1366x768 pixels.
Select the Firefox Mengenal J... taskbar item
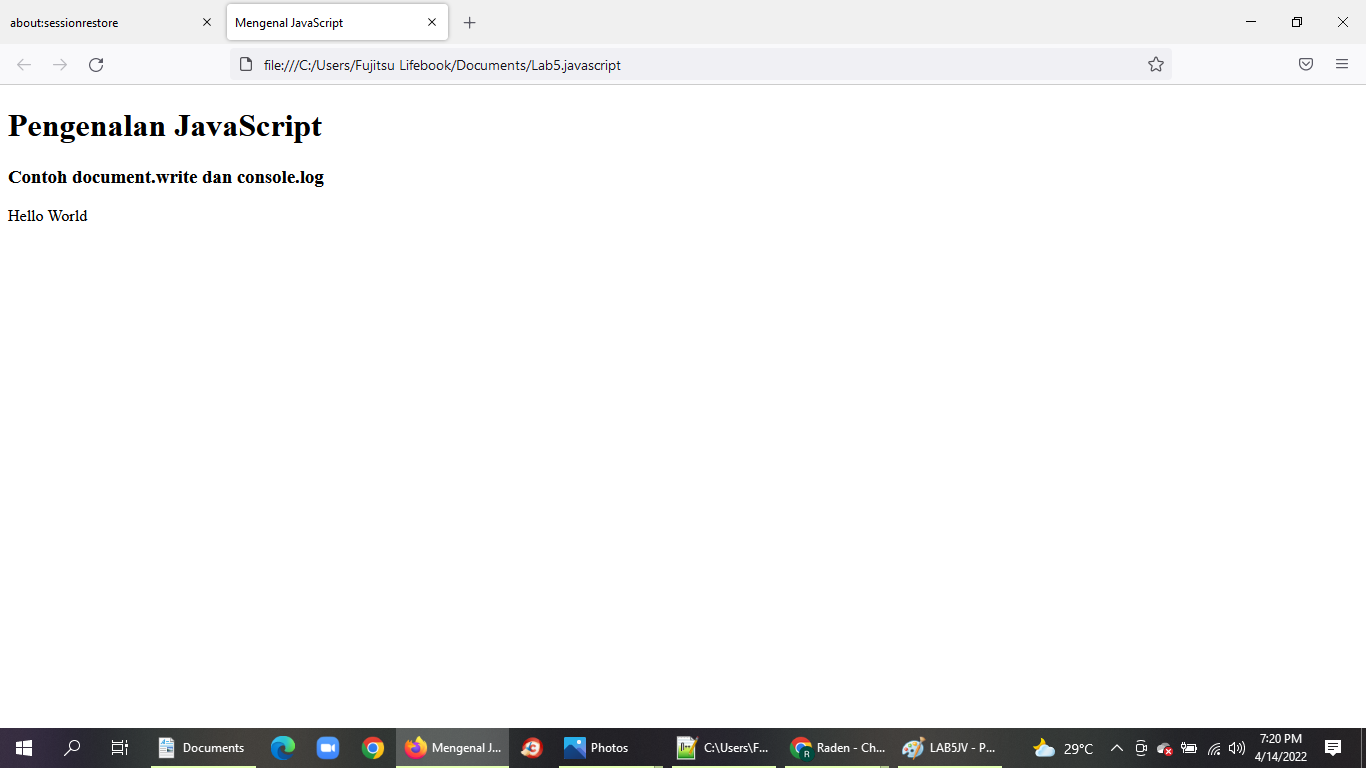coord(453,748)
